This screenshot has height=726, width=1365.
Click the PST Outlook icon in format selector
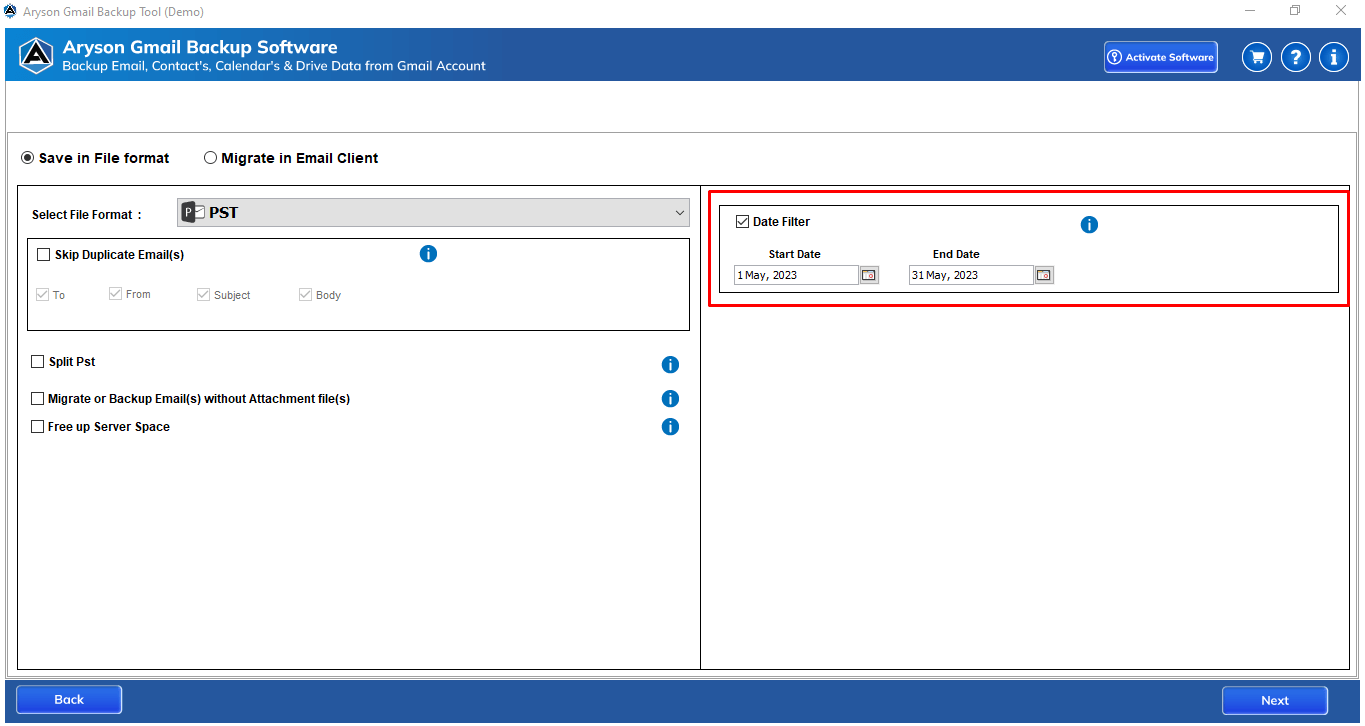tap(193, 212)
